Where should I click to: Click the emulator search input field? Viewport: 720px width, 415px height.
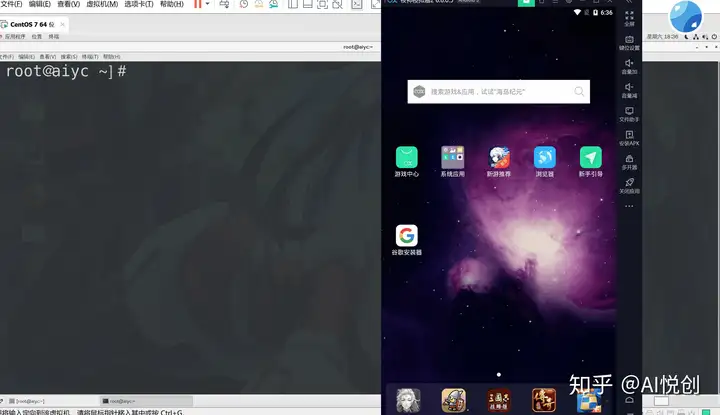pos(499,92)
